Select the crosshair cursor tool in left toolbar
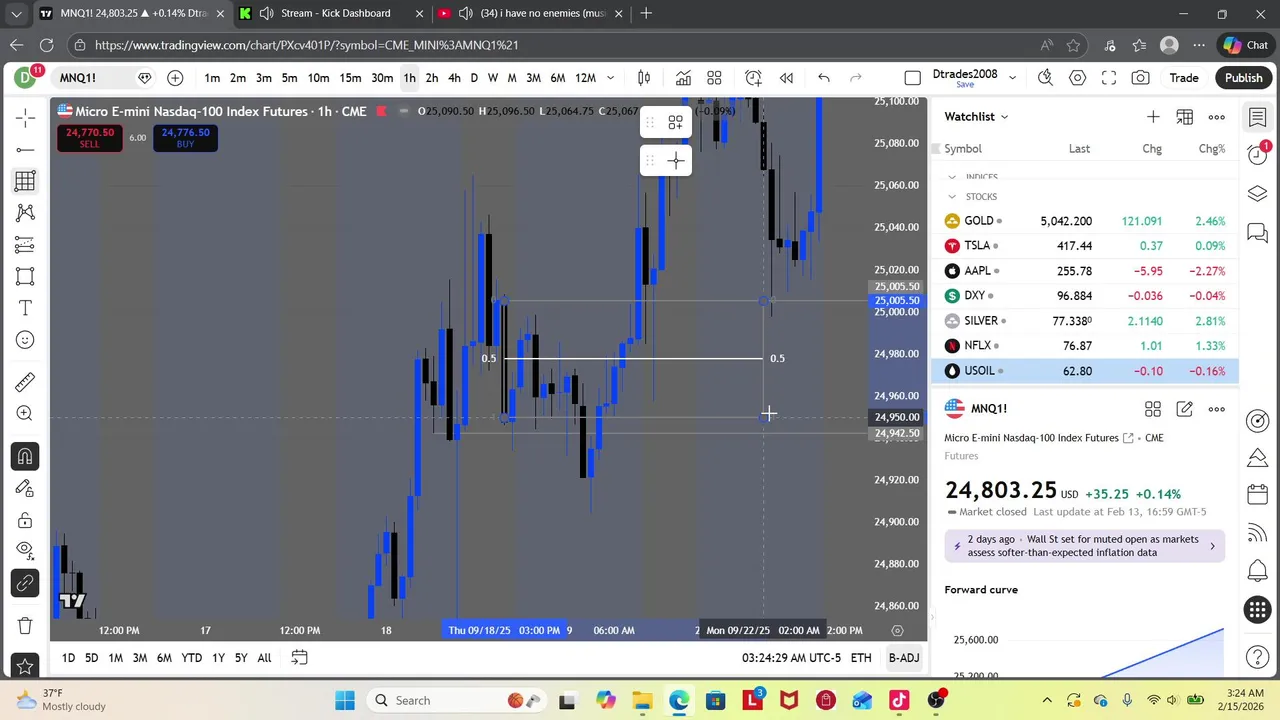The height and width of the screenshot is (720, 1280). pyautogui.click(x=25, y=117)
